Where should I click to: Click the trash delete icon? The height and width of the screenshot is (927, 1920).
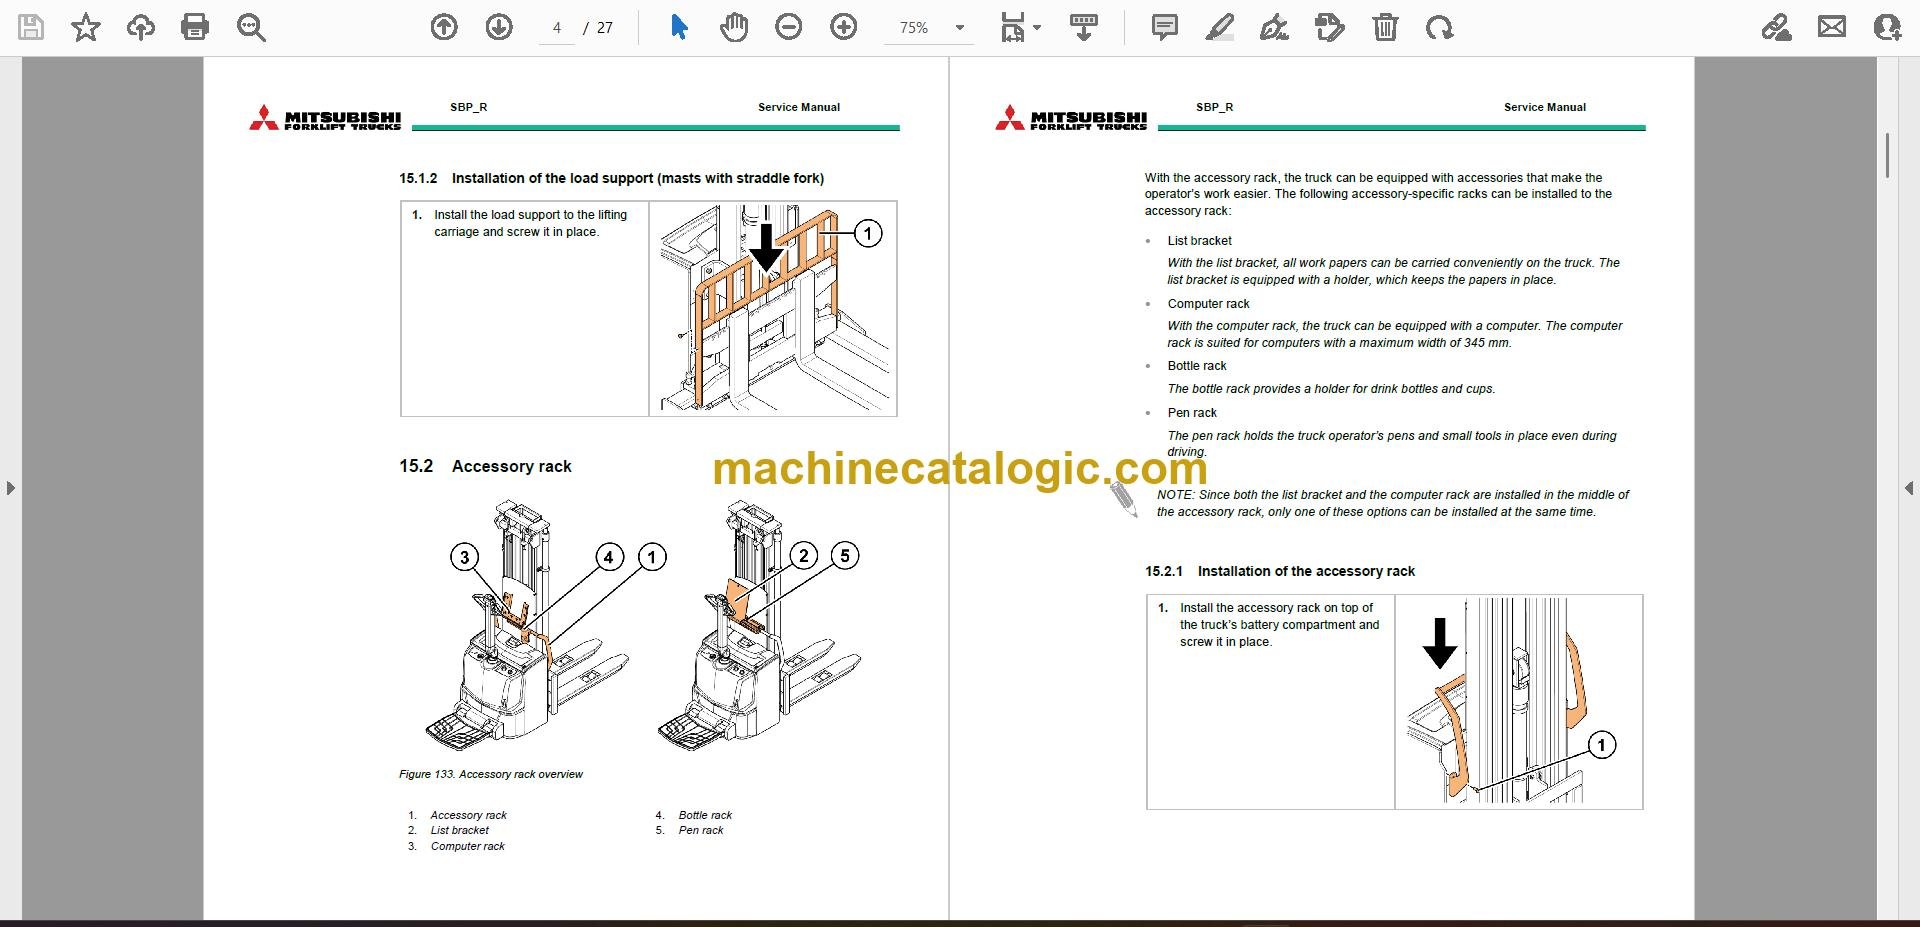(x=1385, y=27)
